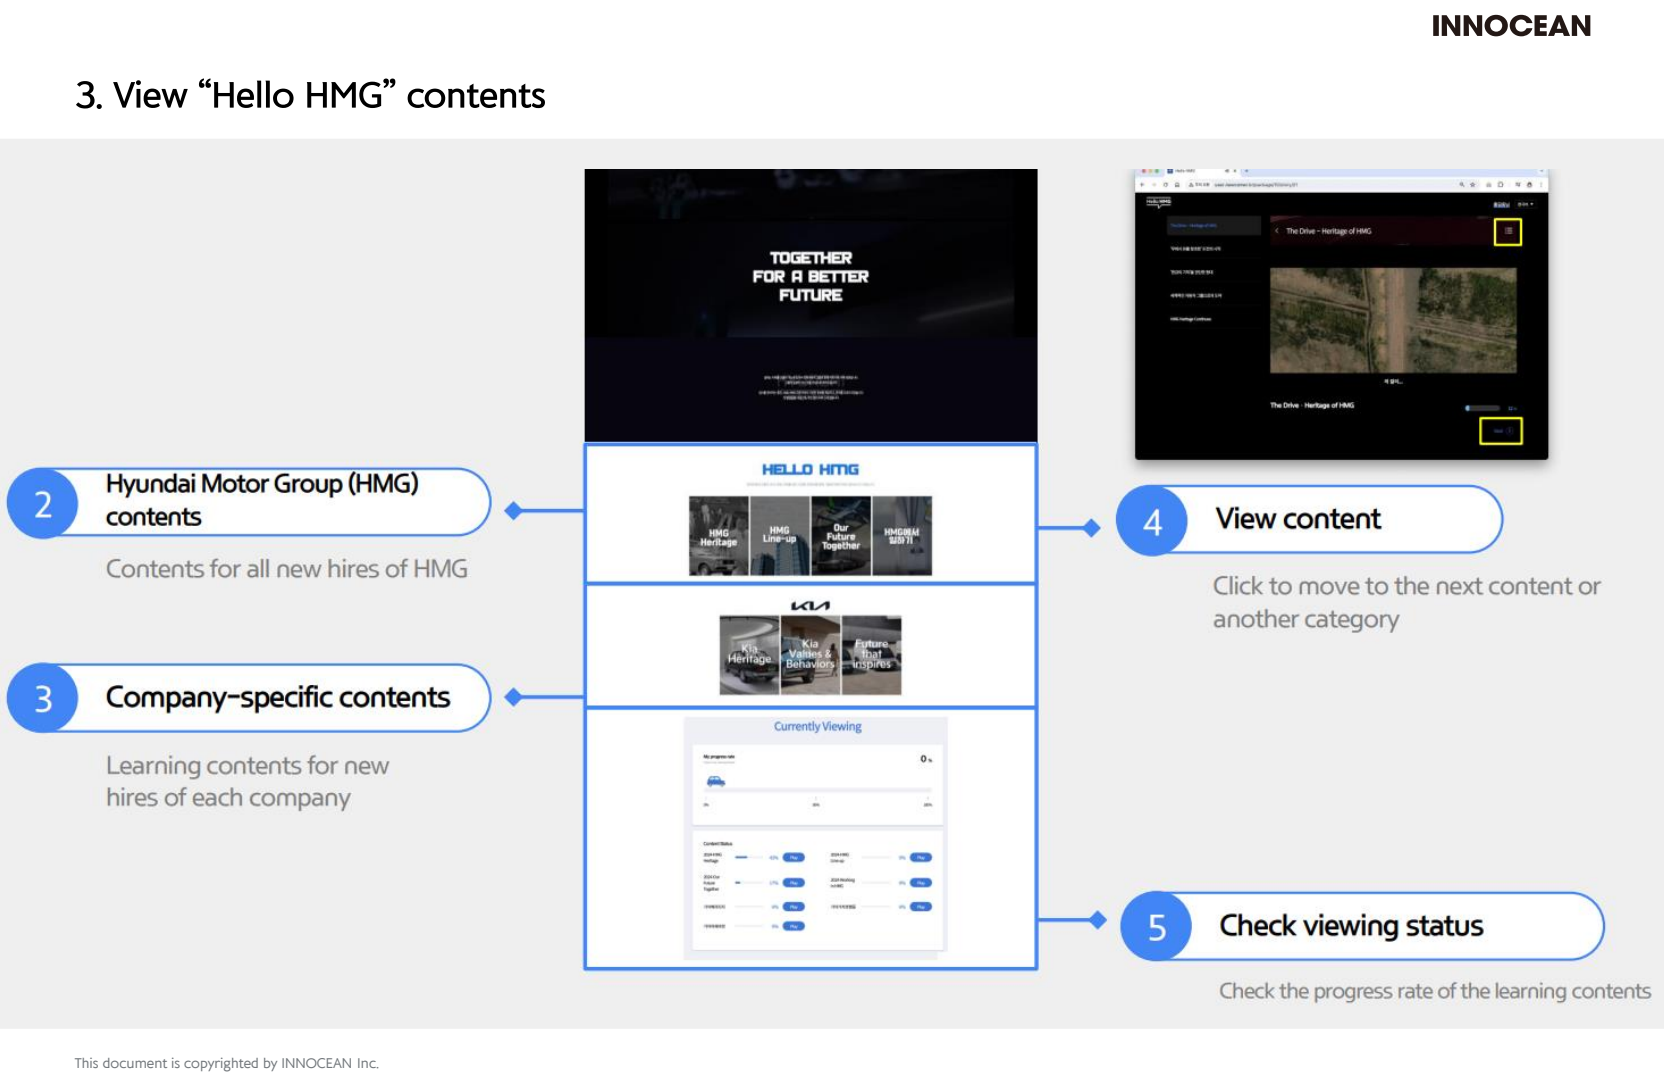Click the Check viewing status label
Viewport: 1664px width, 1084px height.
point(1351,926)
